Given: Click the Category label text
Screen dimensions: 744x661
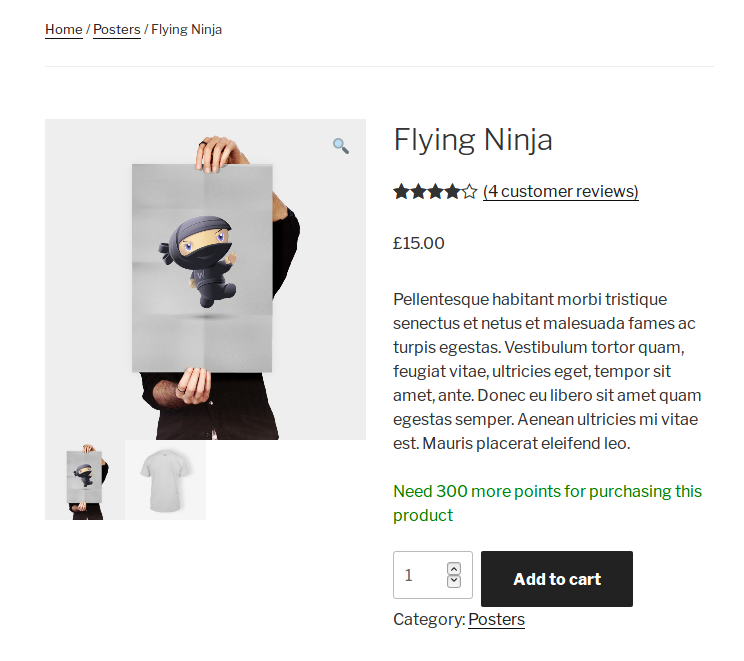Looking at the screenshot, I should [429, 619].
